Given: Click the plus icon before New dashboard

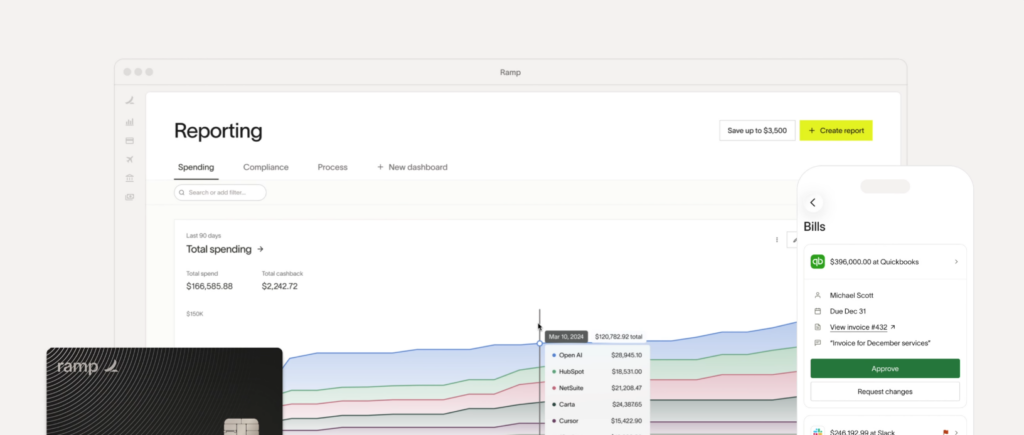Looking at the screenshot, I should 380,167.
